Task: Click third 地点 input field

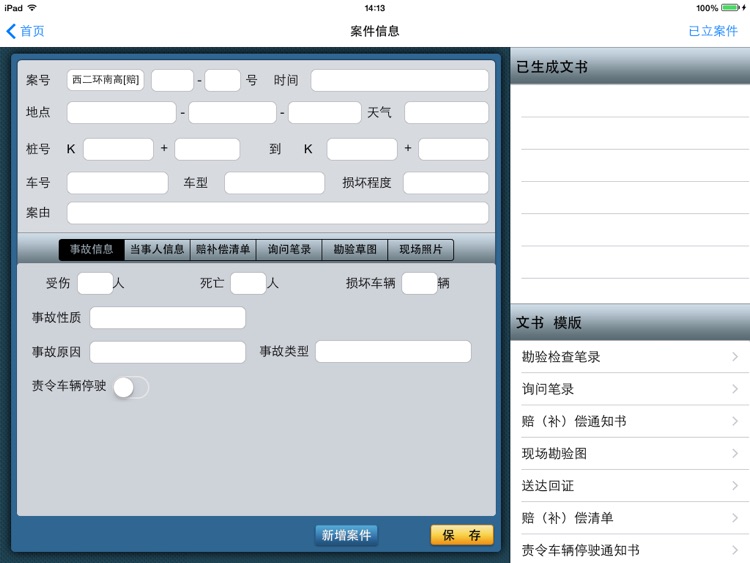Action: (324, 112)
